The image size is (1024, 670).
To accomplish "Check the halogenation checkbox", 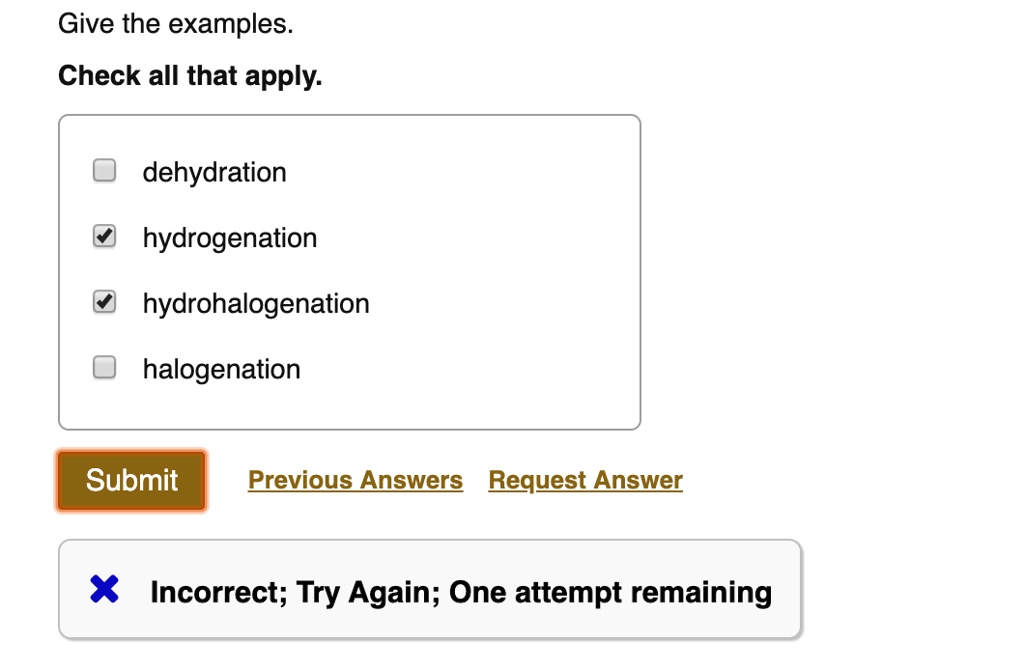I will coord(103,368).
